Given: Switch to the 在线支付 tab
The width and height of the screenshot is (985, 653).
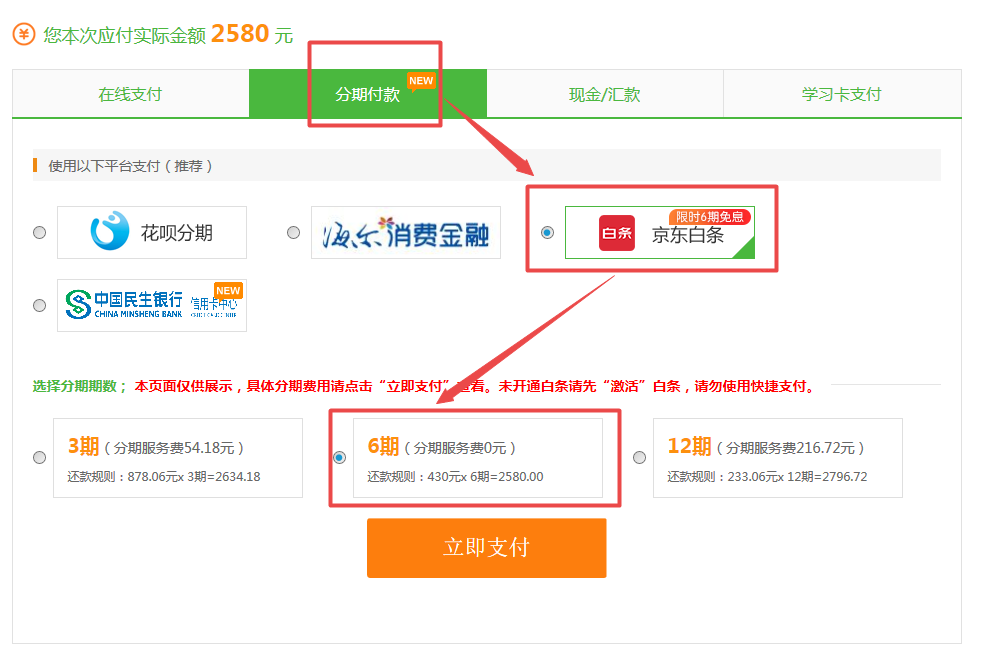Looking at the screenshot, I should (x=130, y=95).
